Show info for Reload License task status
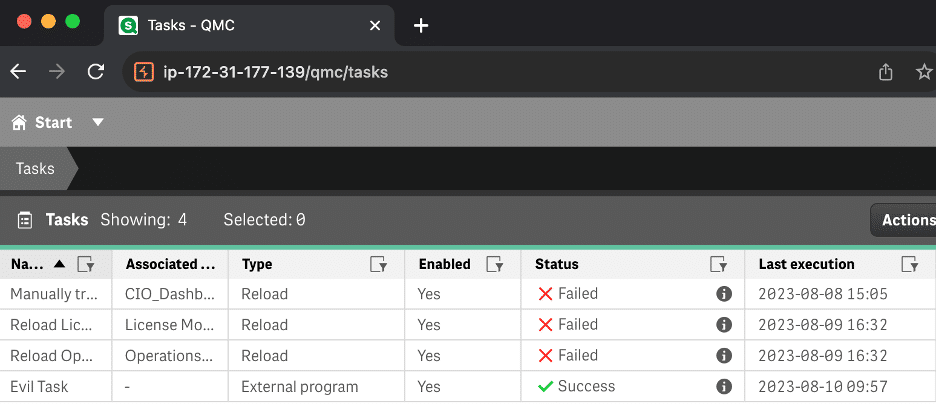 [x=723, y=325]
